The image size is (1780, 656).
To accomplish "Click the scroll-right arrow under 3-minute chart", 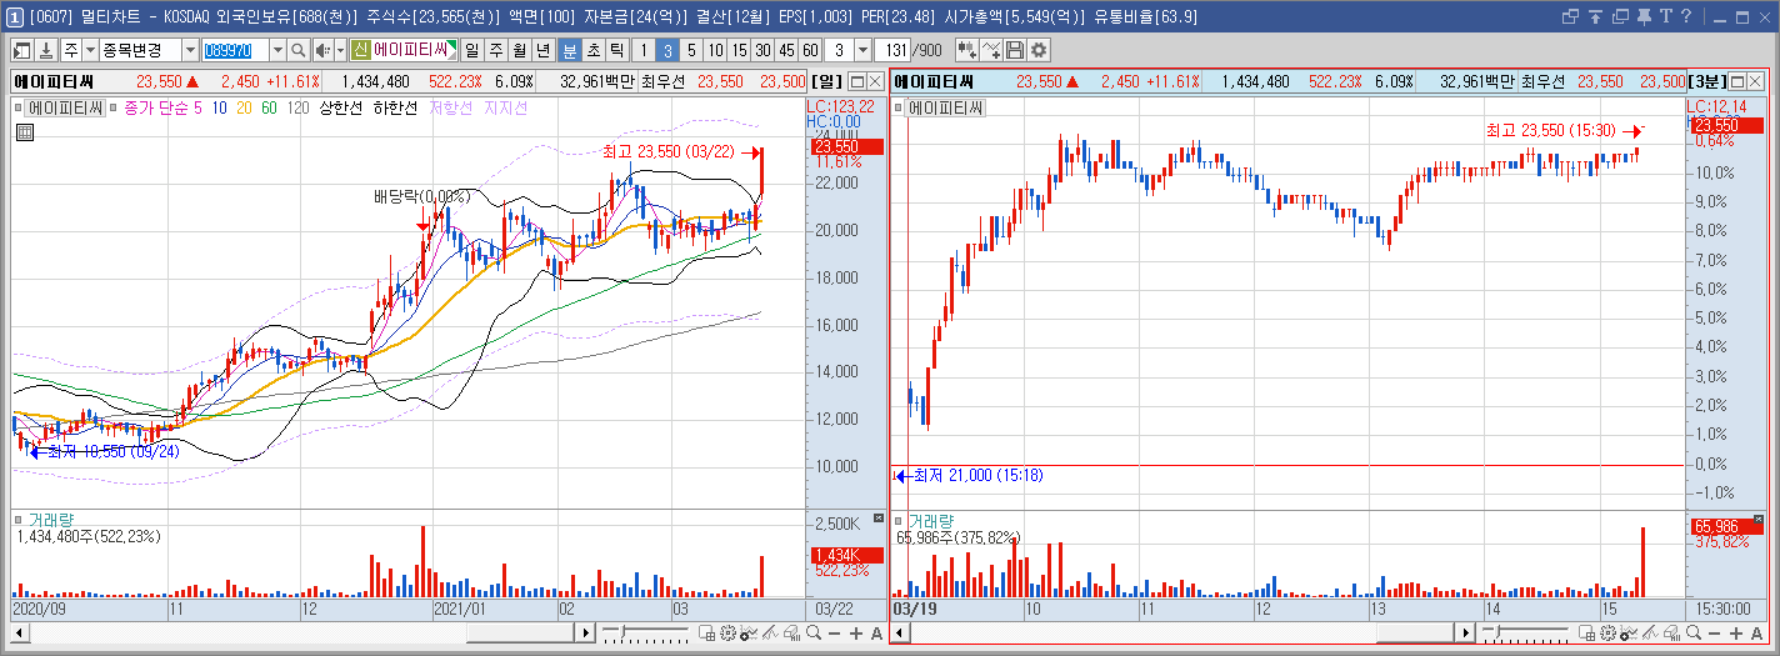I will click(x=1465, y=633).
